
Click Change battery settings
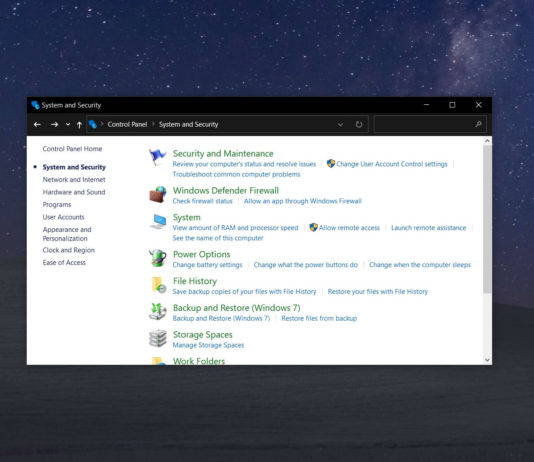coord(207,265)
